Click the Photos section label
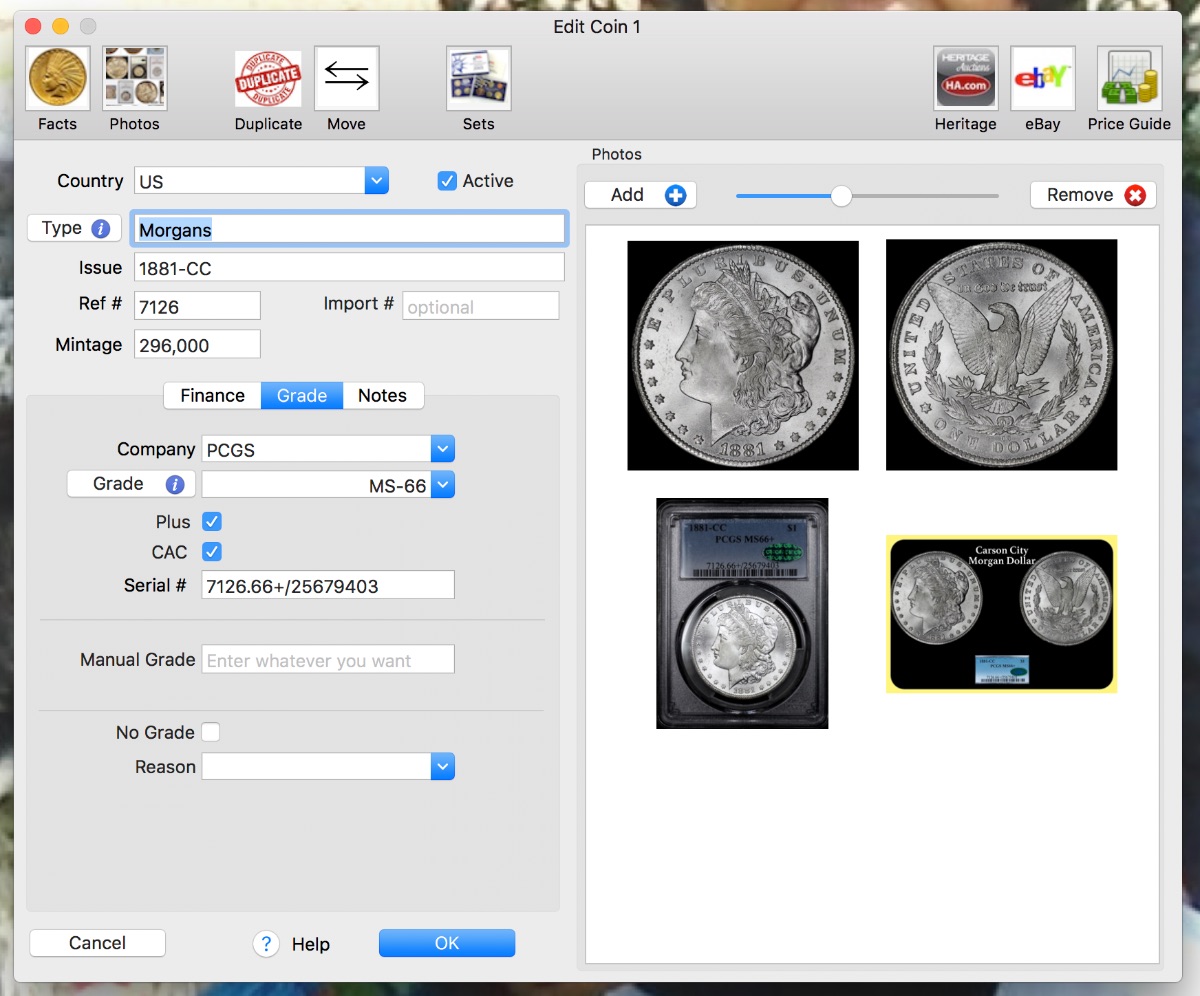The height and width of the screenshot is (996, 1200). (x=617, y=154)
